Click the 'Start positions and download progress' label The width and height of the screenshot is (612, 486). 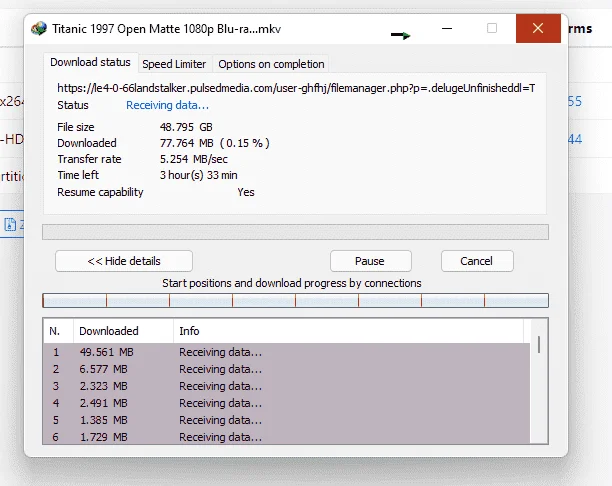(292, 283)
